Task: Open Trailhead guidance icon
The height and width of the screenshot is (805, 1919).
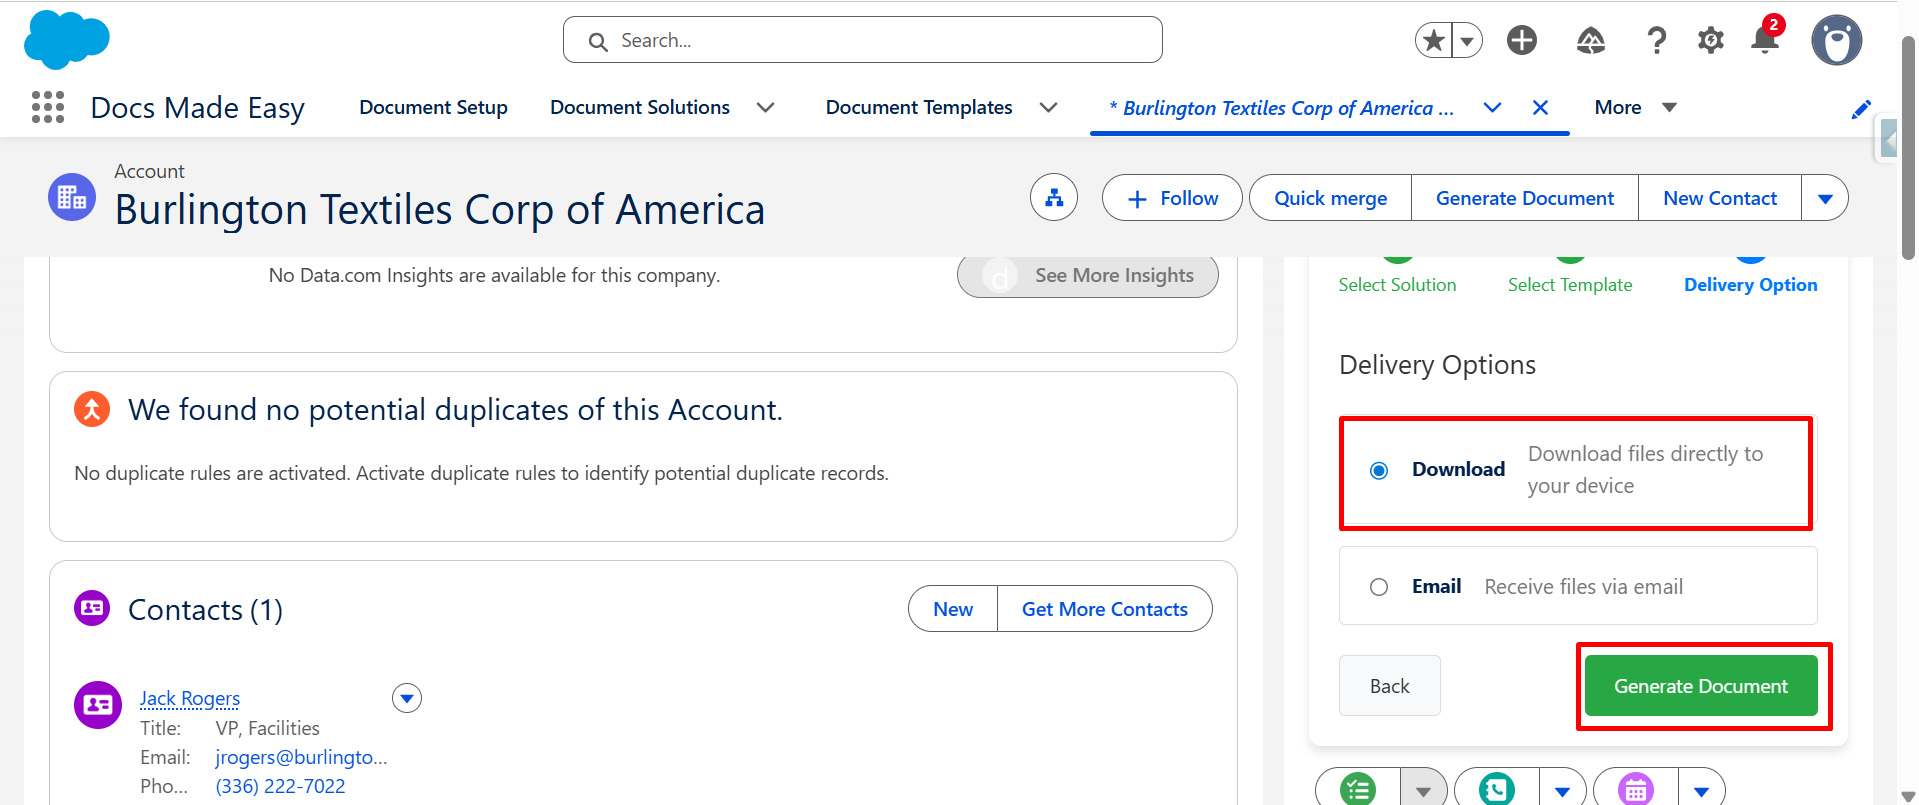Action: tap(1591, 40)
